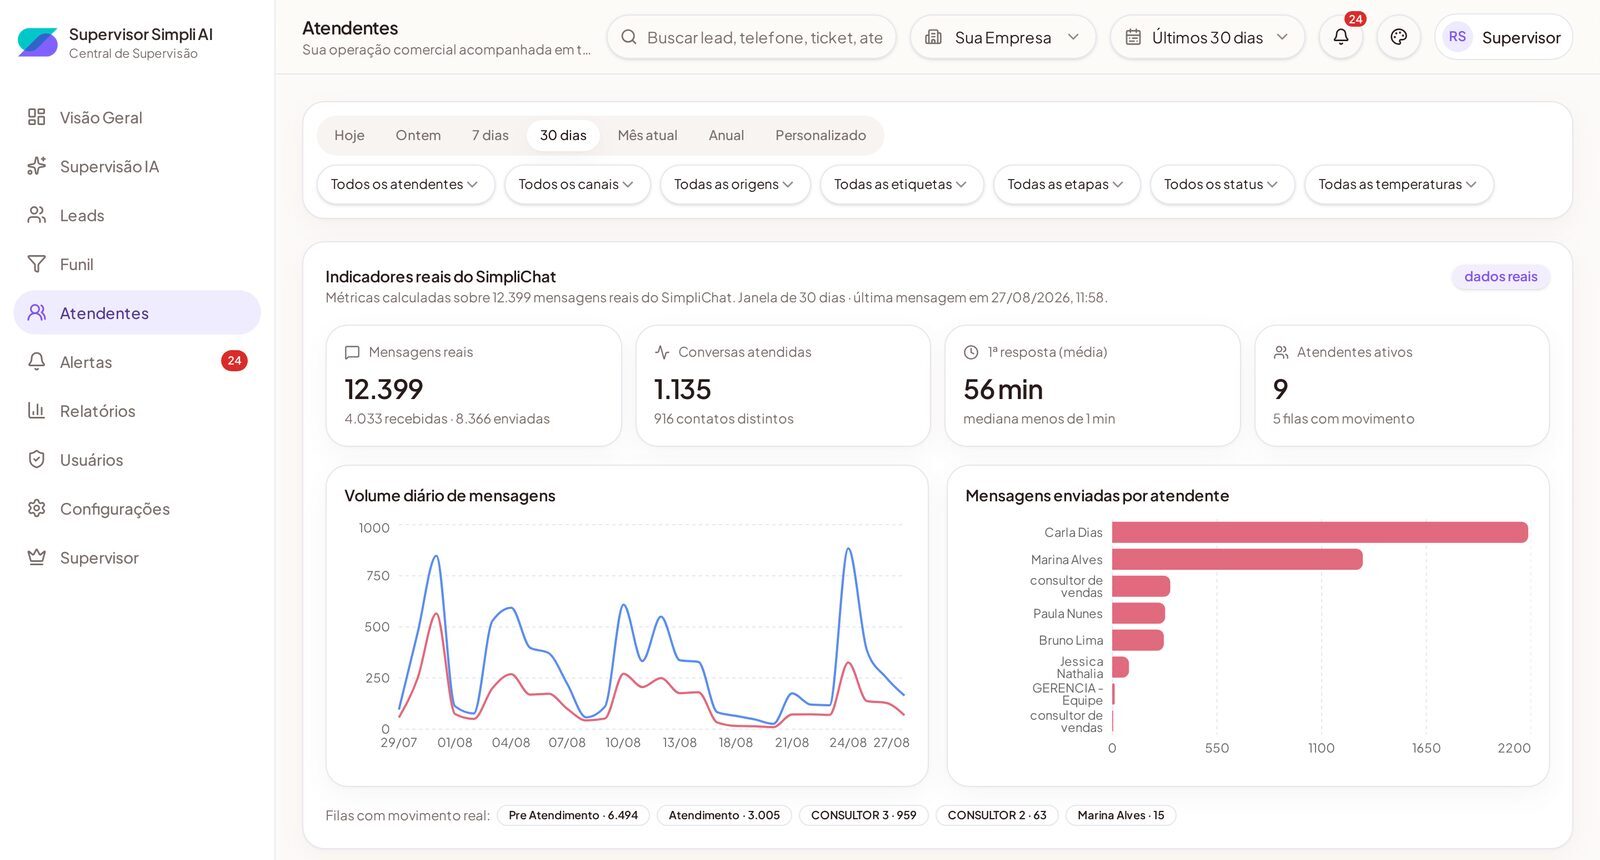Image resolution: width=1600 pixels, height=860 pixels.
Task: Open Todas as etapas filter
Action: 1067,185
